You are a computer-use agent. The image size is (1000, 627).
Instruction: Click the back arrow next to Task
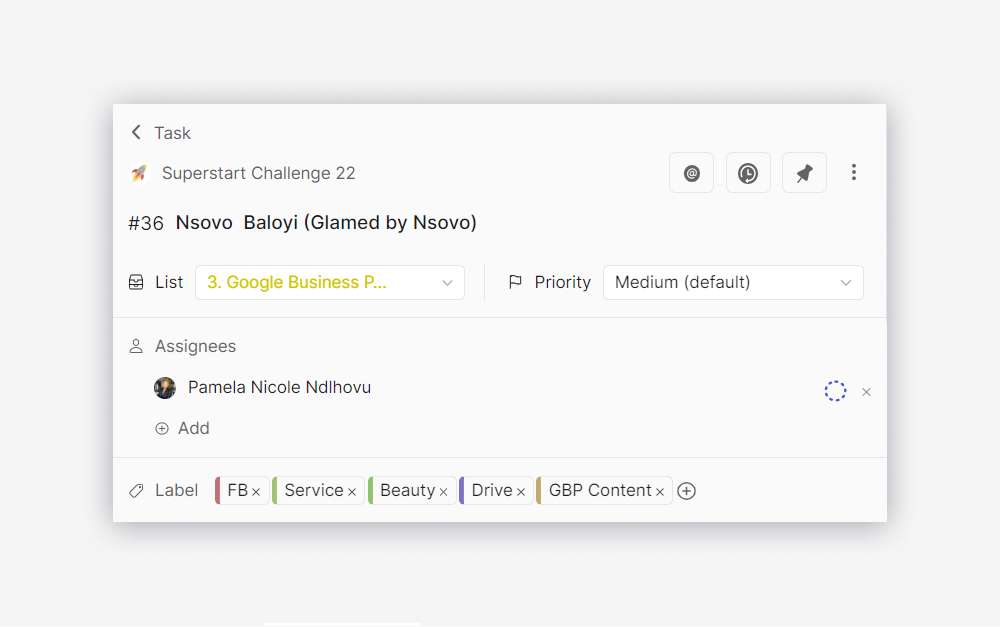click(136, 132)
